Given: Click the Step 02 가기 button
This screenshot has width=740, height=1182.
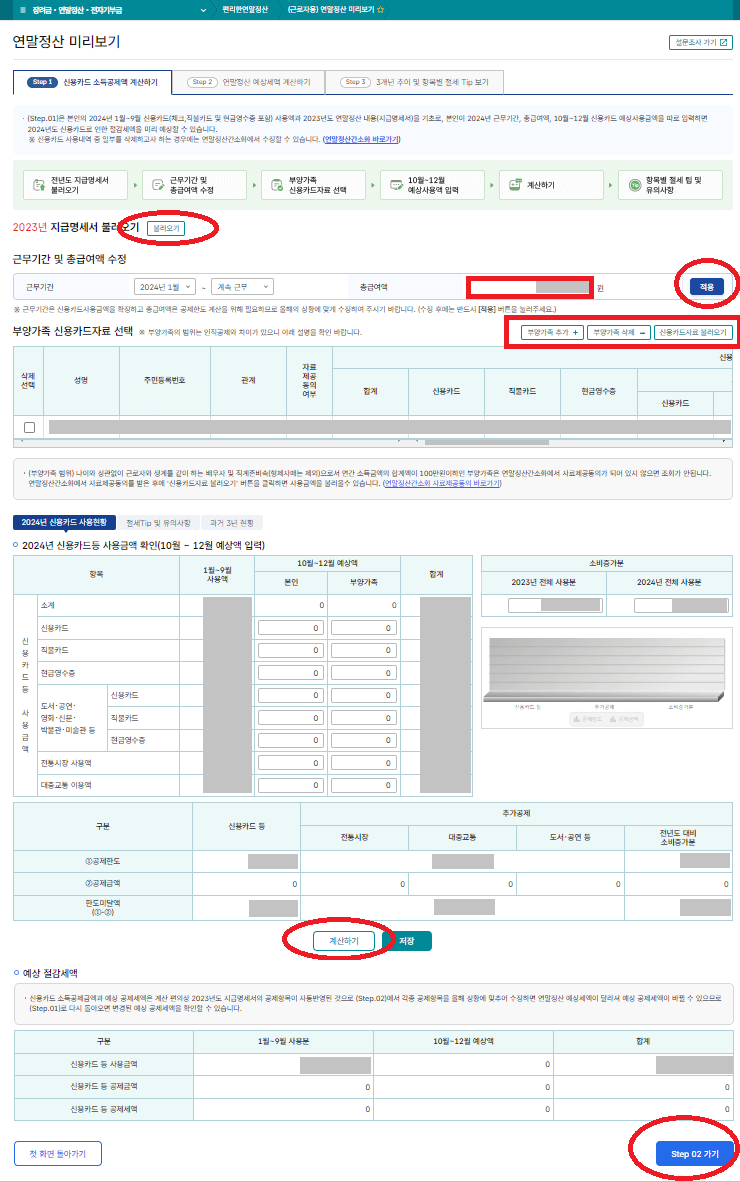Looking at the screenshot, I should click(695, 1153).
